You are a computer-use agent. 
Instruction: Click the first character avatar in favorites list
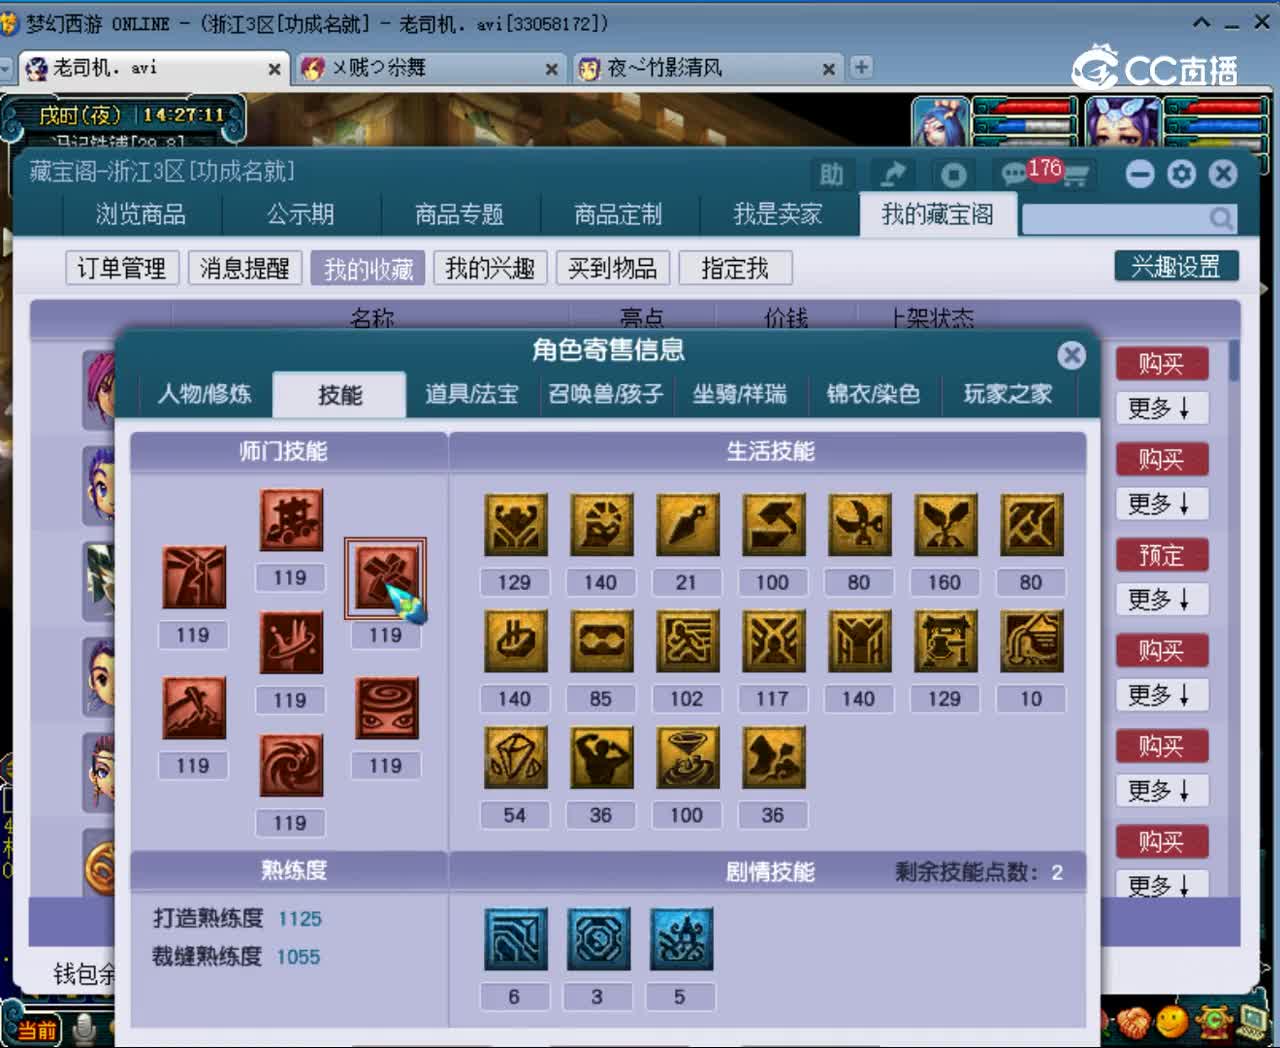click(x=98, y=390)
